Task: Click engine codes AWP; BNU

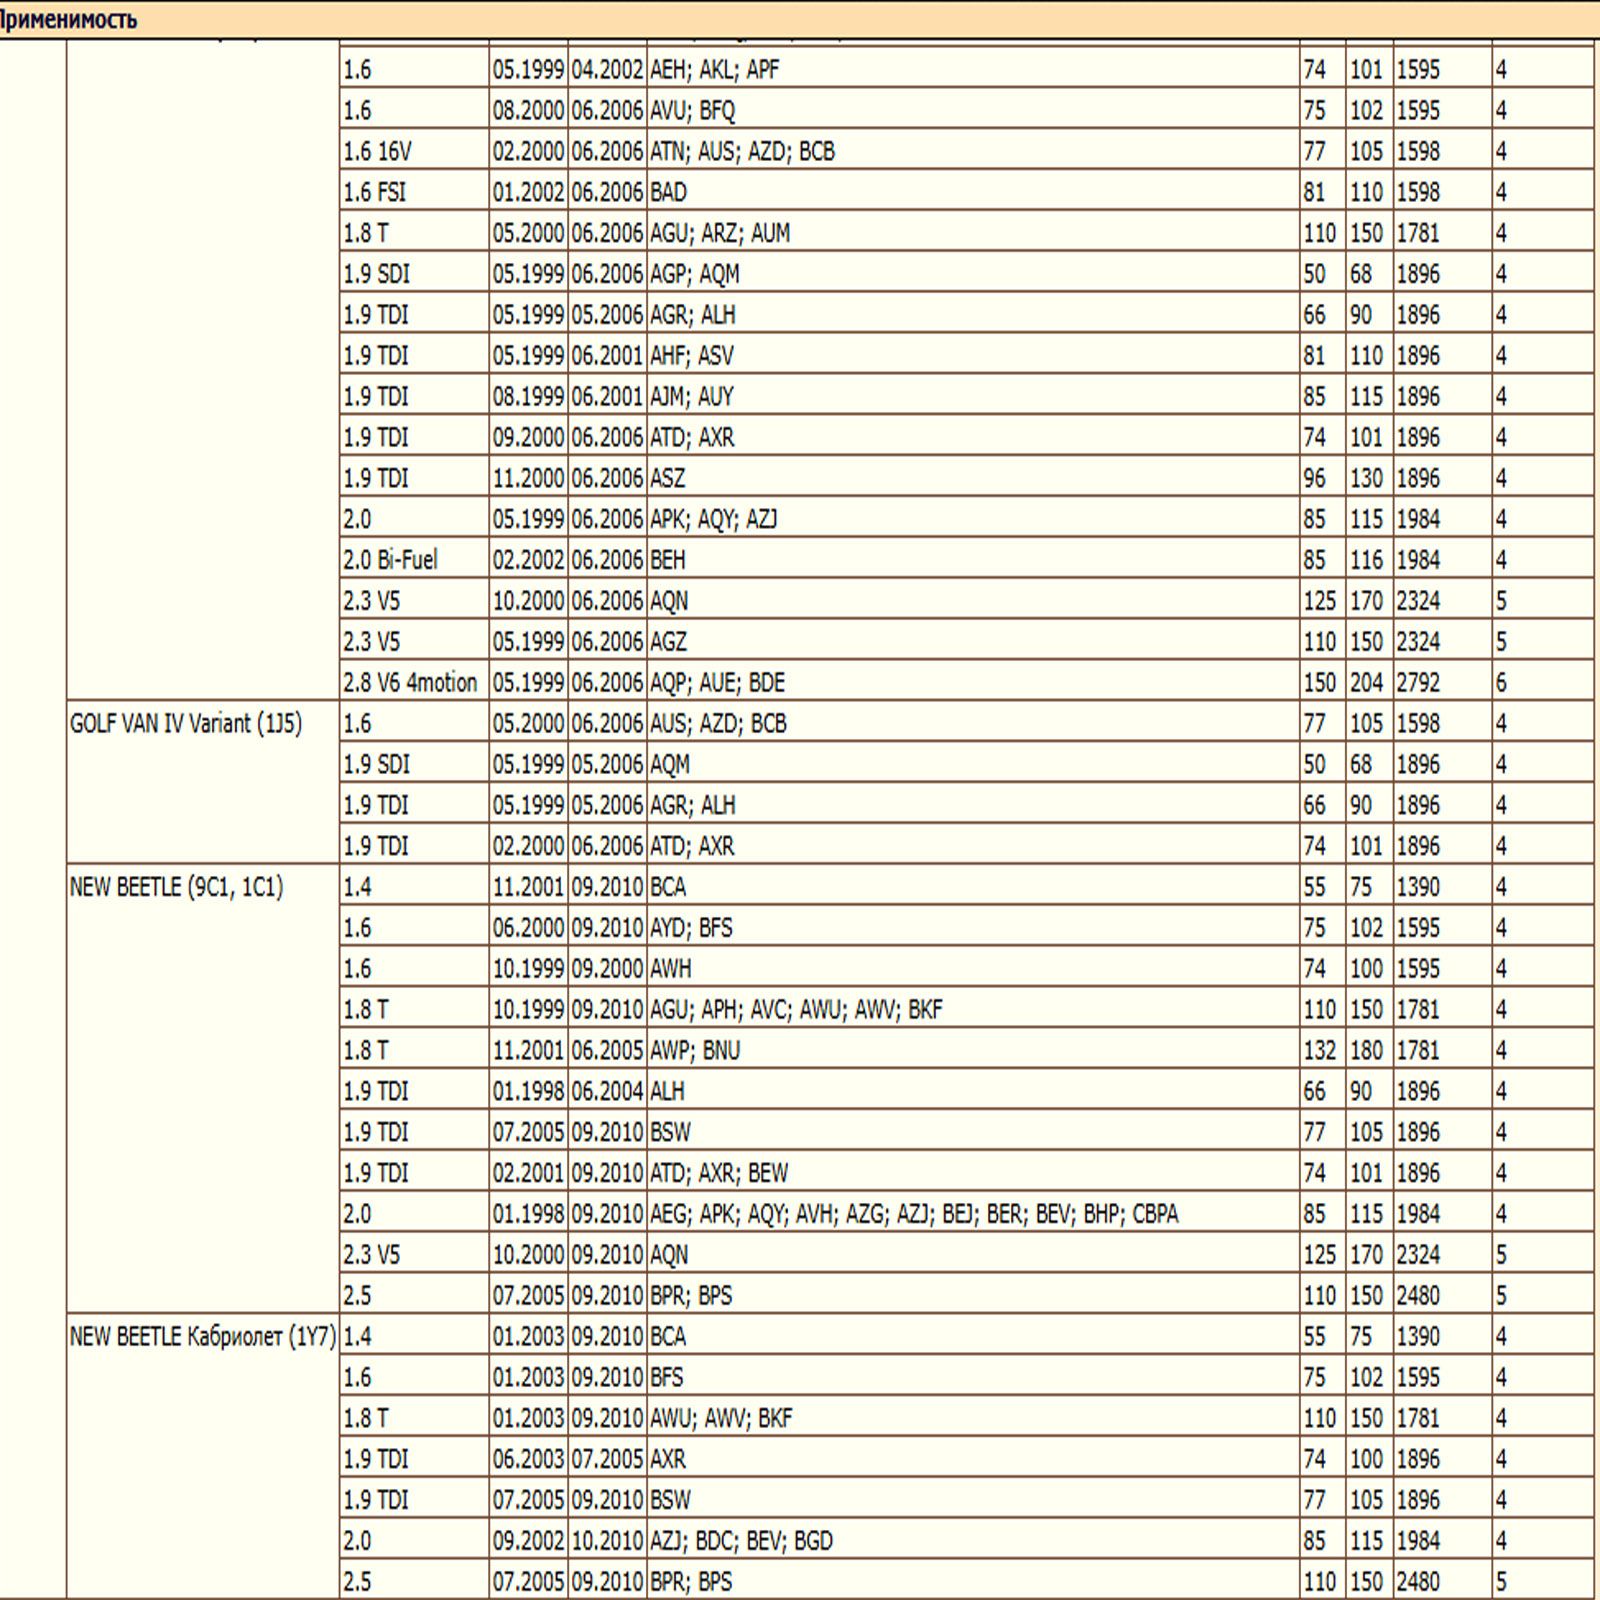Action: pyautogui.click(x=695, y=1051)
